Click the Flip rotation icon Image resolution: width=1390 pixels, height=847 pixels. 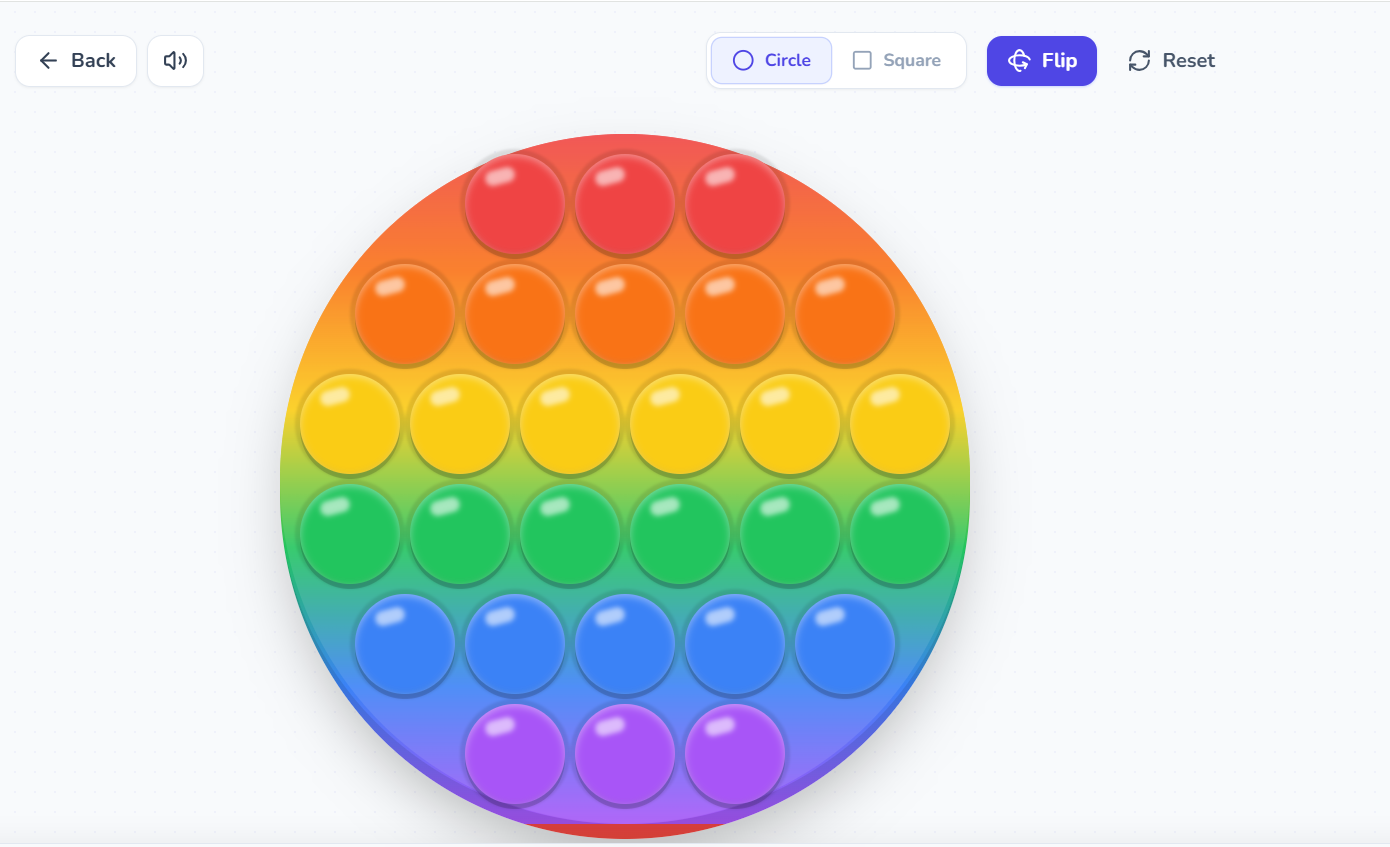1018,60
